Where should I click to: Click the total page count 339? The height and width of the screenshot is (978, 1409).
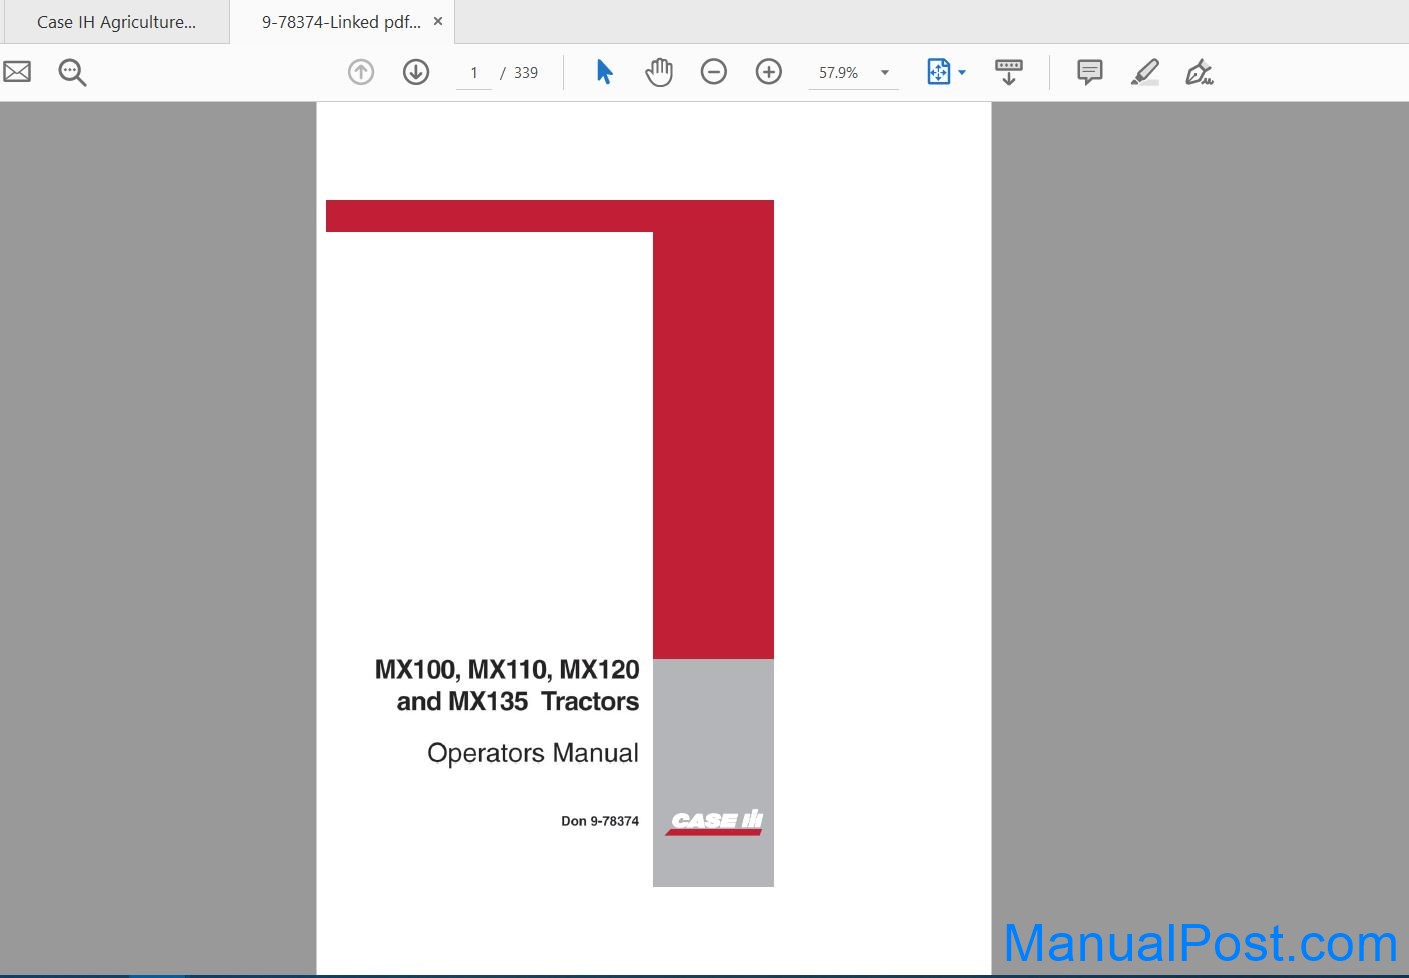coord(526,73)
